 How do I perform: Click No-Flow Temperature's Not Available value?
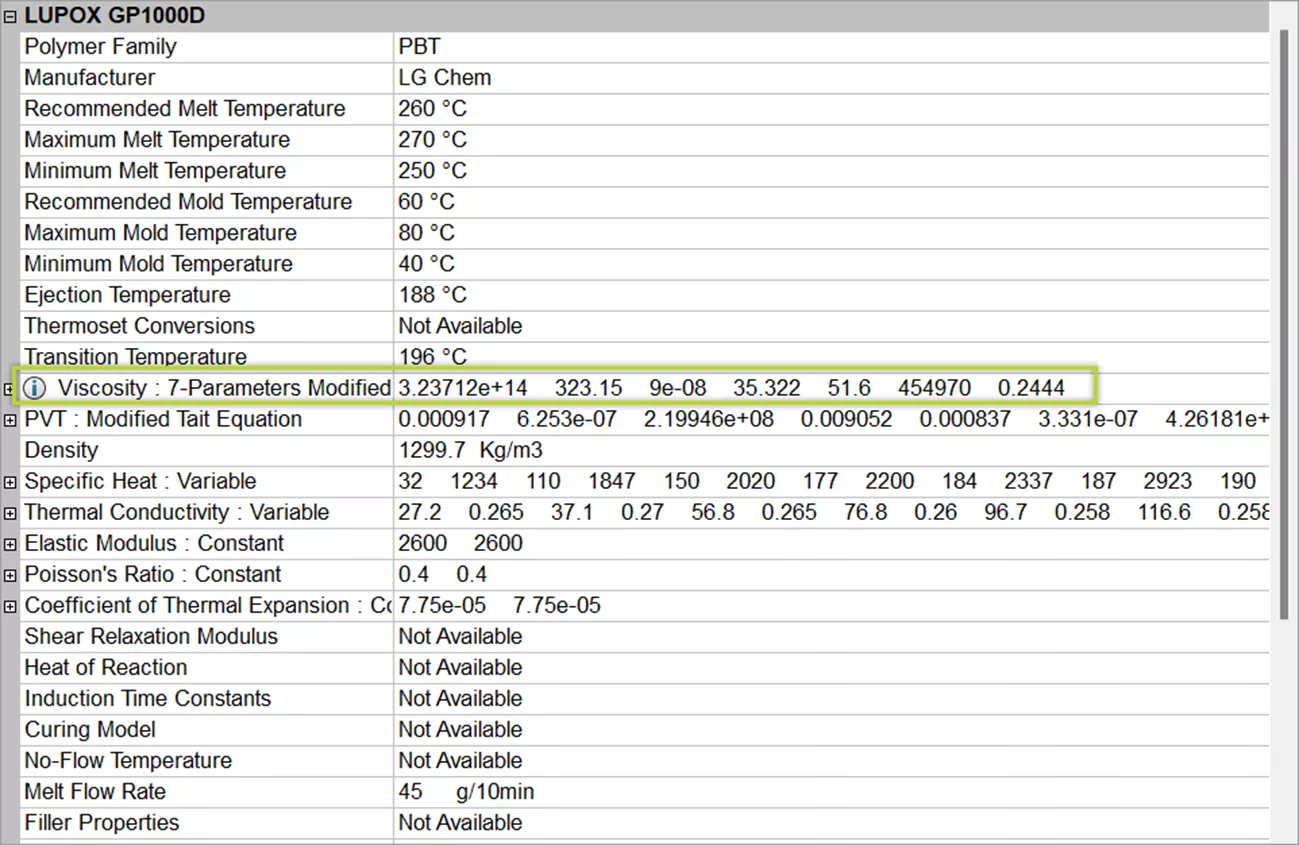[x=460, y=760]
